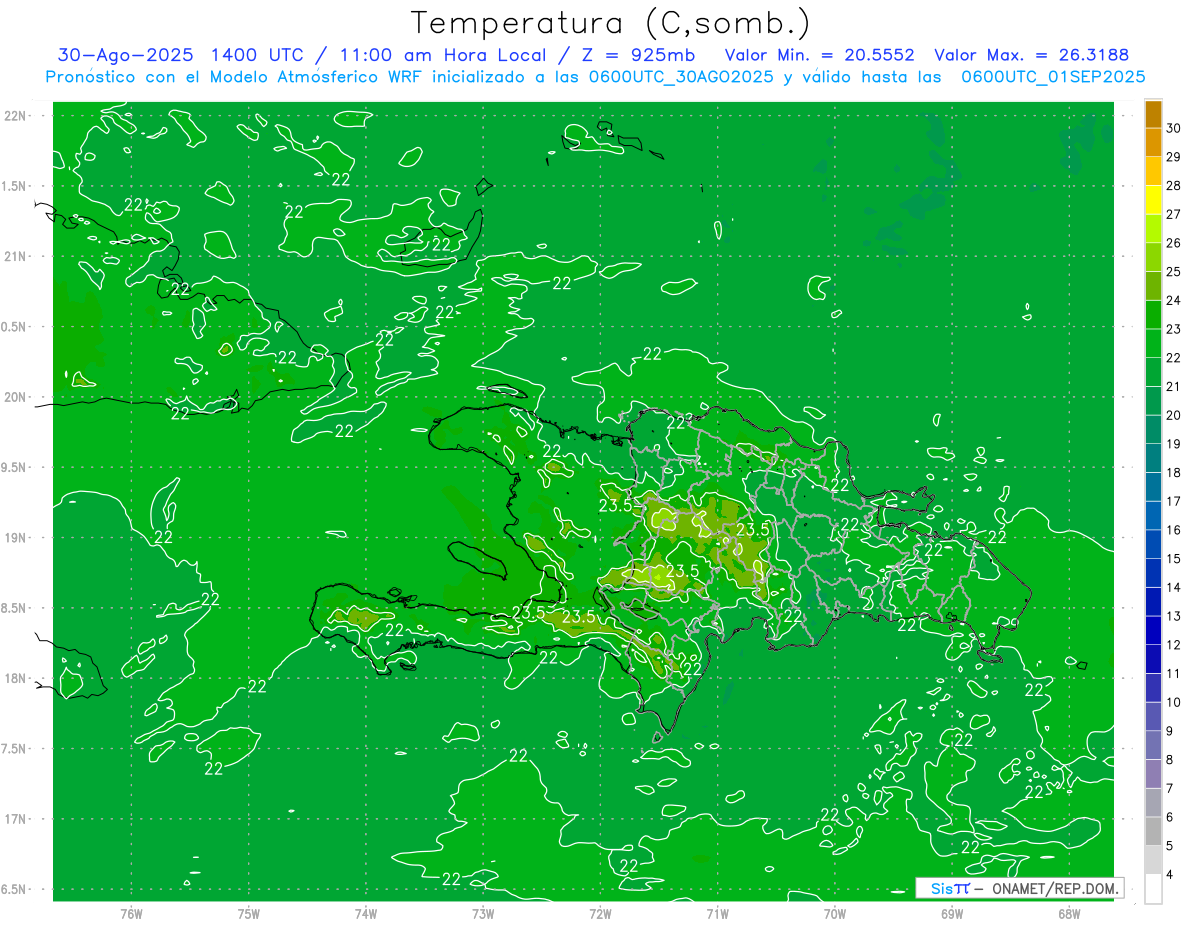
Task: Click the "17N" latitude axis label
Action: pyautogui.click(x=16, y=819)
